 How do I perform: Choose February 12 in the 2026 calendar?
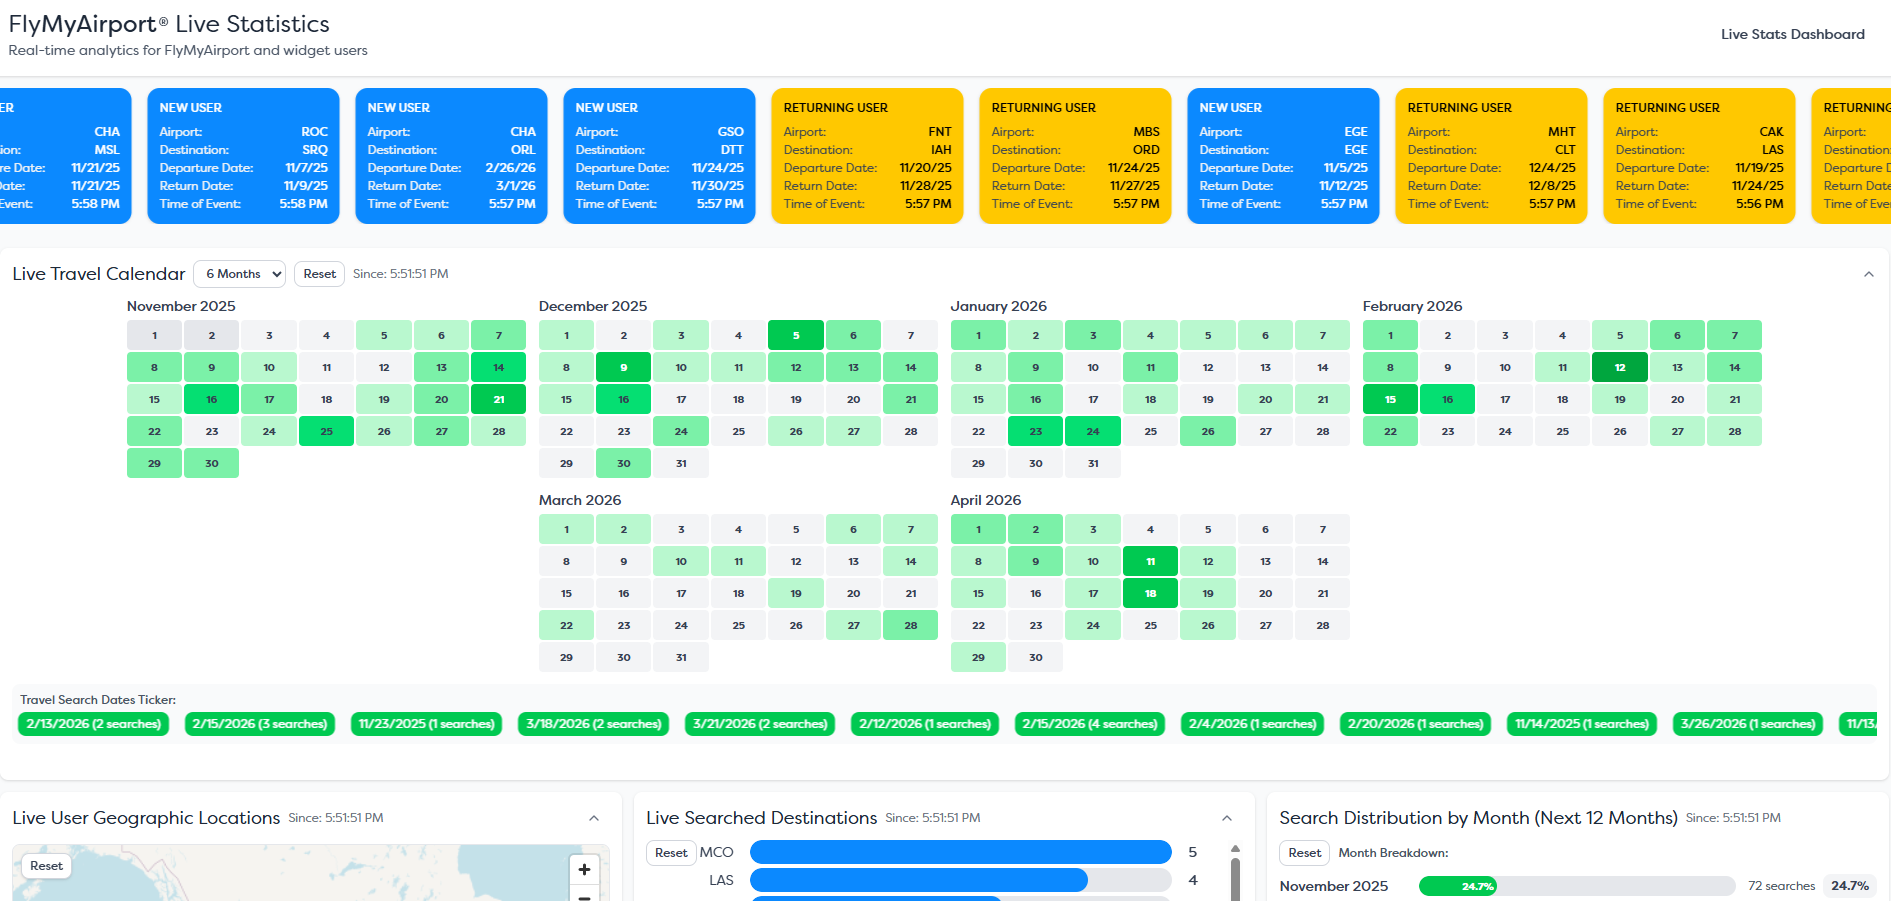pyautogui.click(x=1619, y=368)
